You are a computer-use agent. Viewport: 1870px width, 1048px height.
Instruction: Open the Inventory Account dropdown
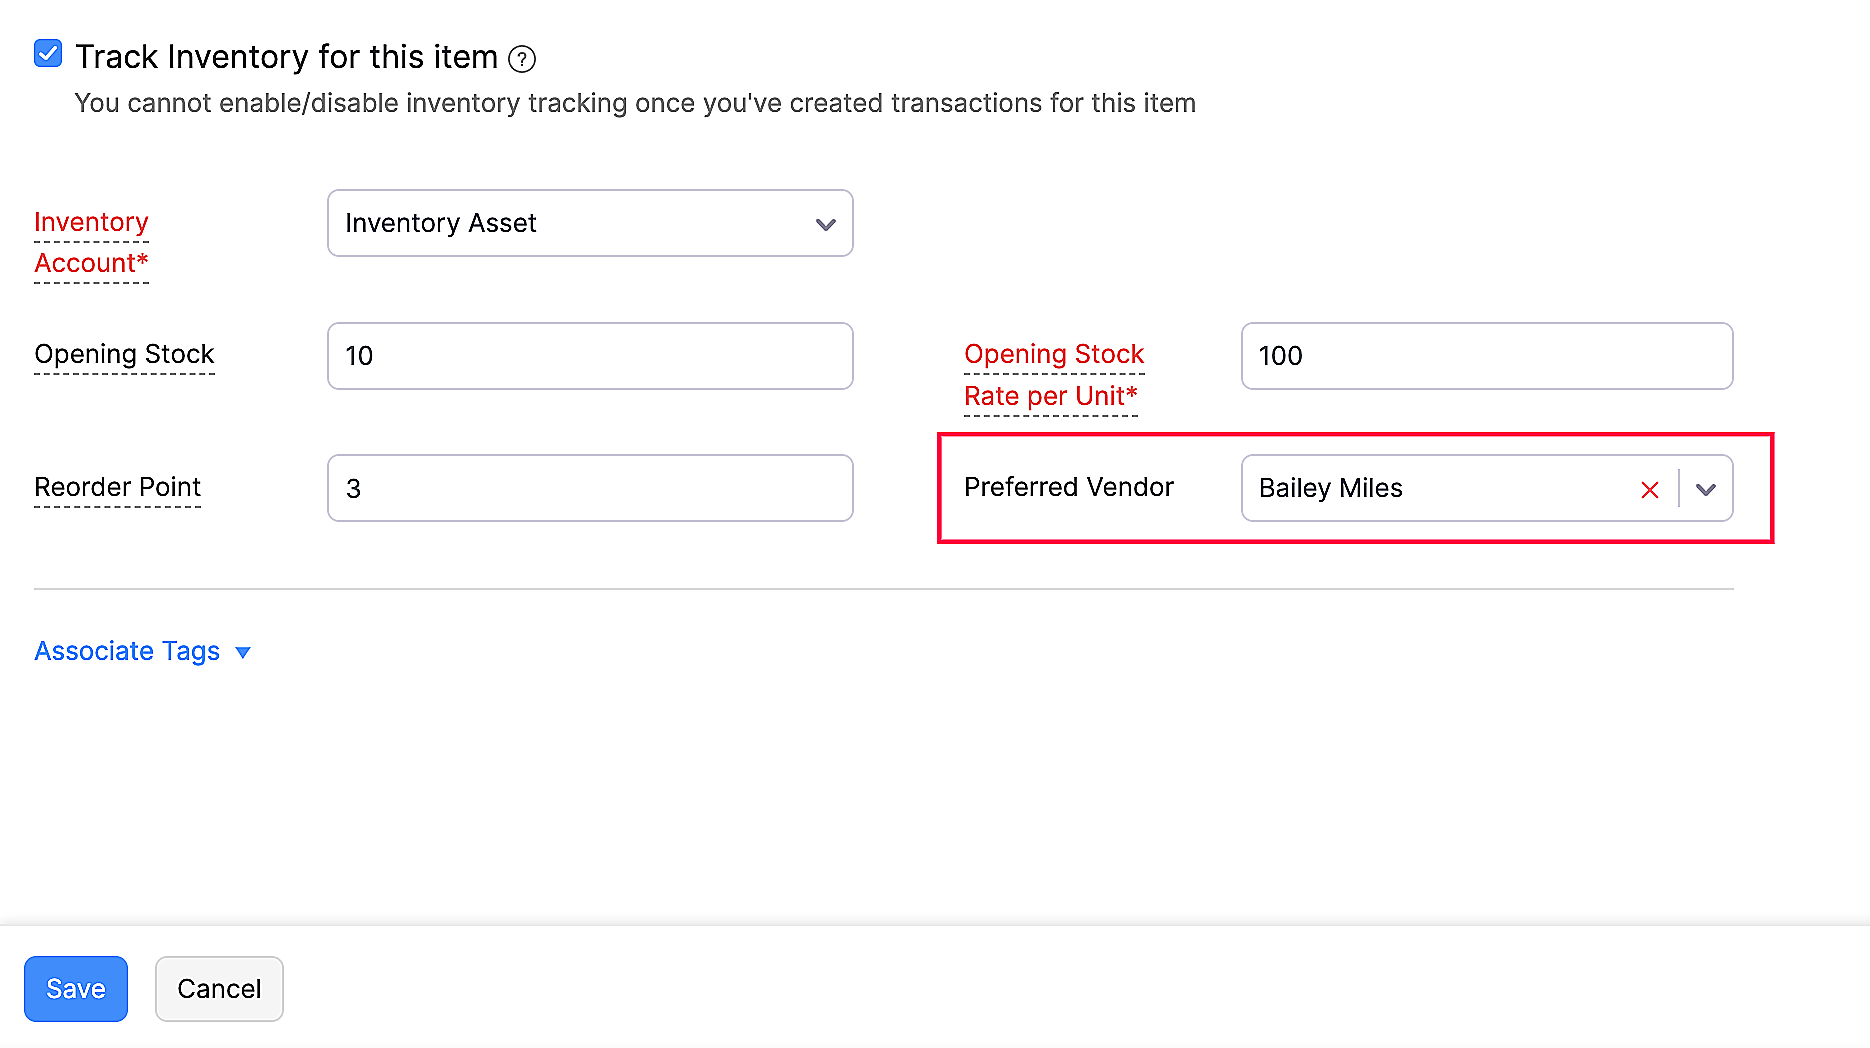[x=590, y=224]
